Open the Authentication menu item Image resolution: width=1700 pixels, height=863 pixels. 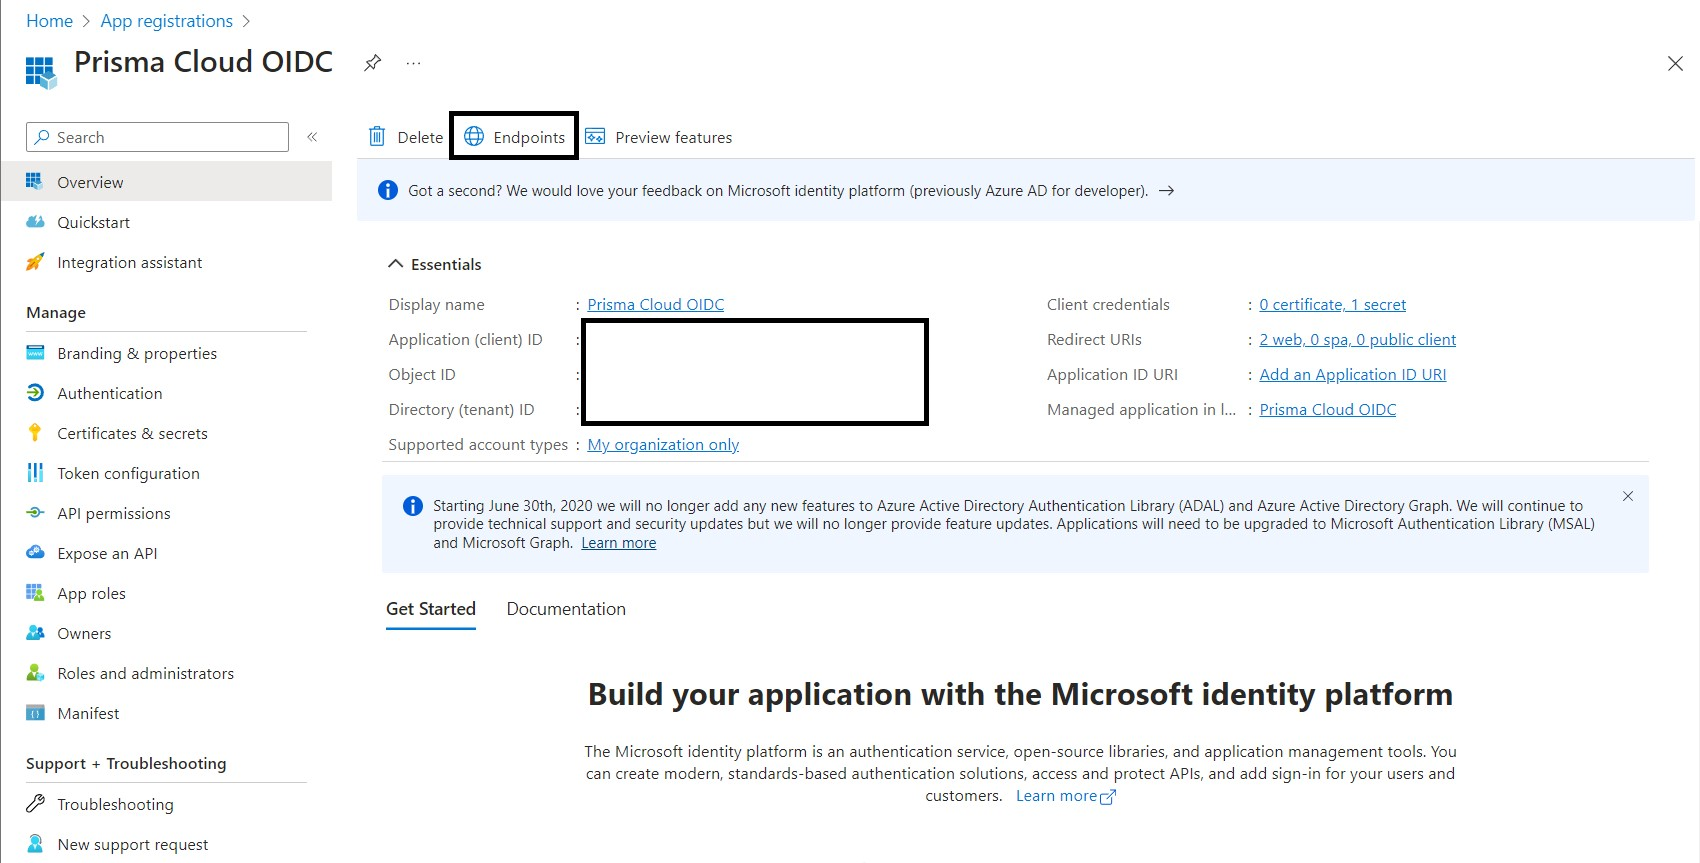pyautogui.click(x=109, y=393)
